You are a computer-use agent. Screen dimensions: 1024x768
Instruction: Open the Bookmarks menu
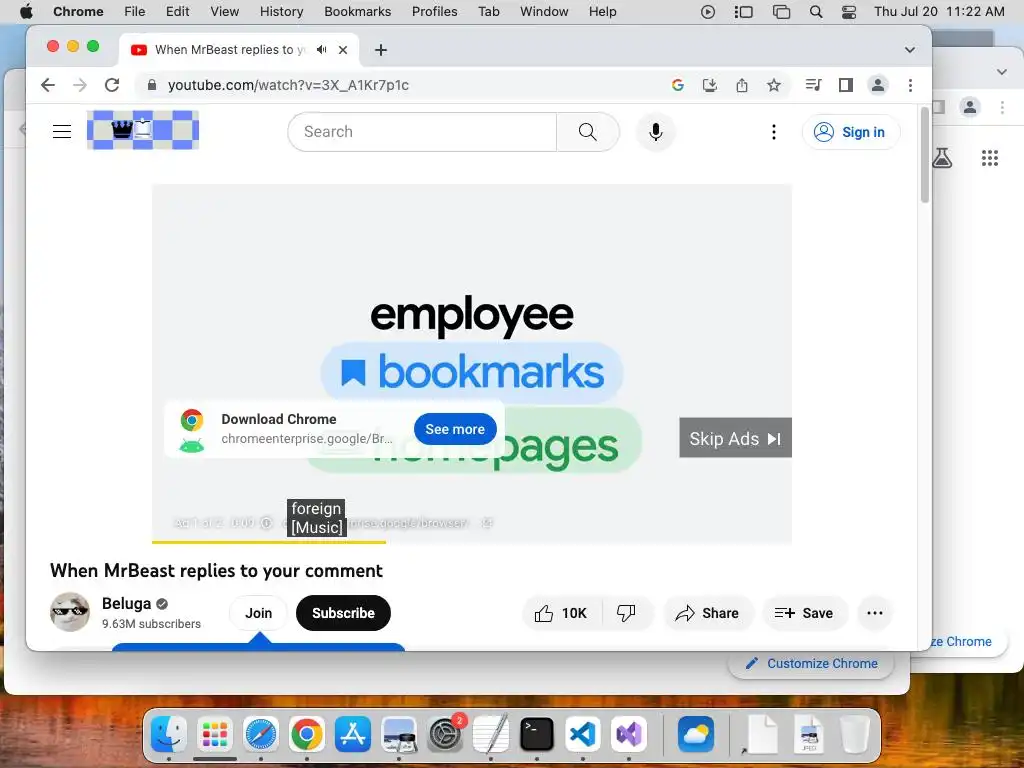click(358, 12)
